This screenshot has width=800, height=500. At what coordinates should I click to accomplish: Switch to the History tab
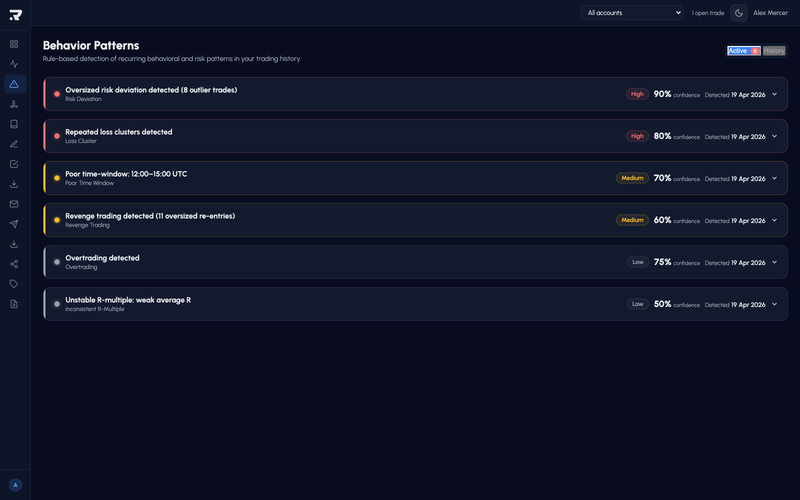[x=774, y=51]
